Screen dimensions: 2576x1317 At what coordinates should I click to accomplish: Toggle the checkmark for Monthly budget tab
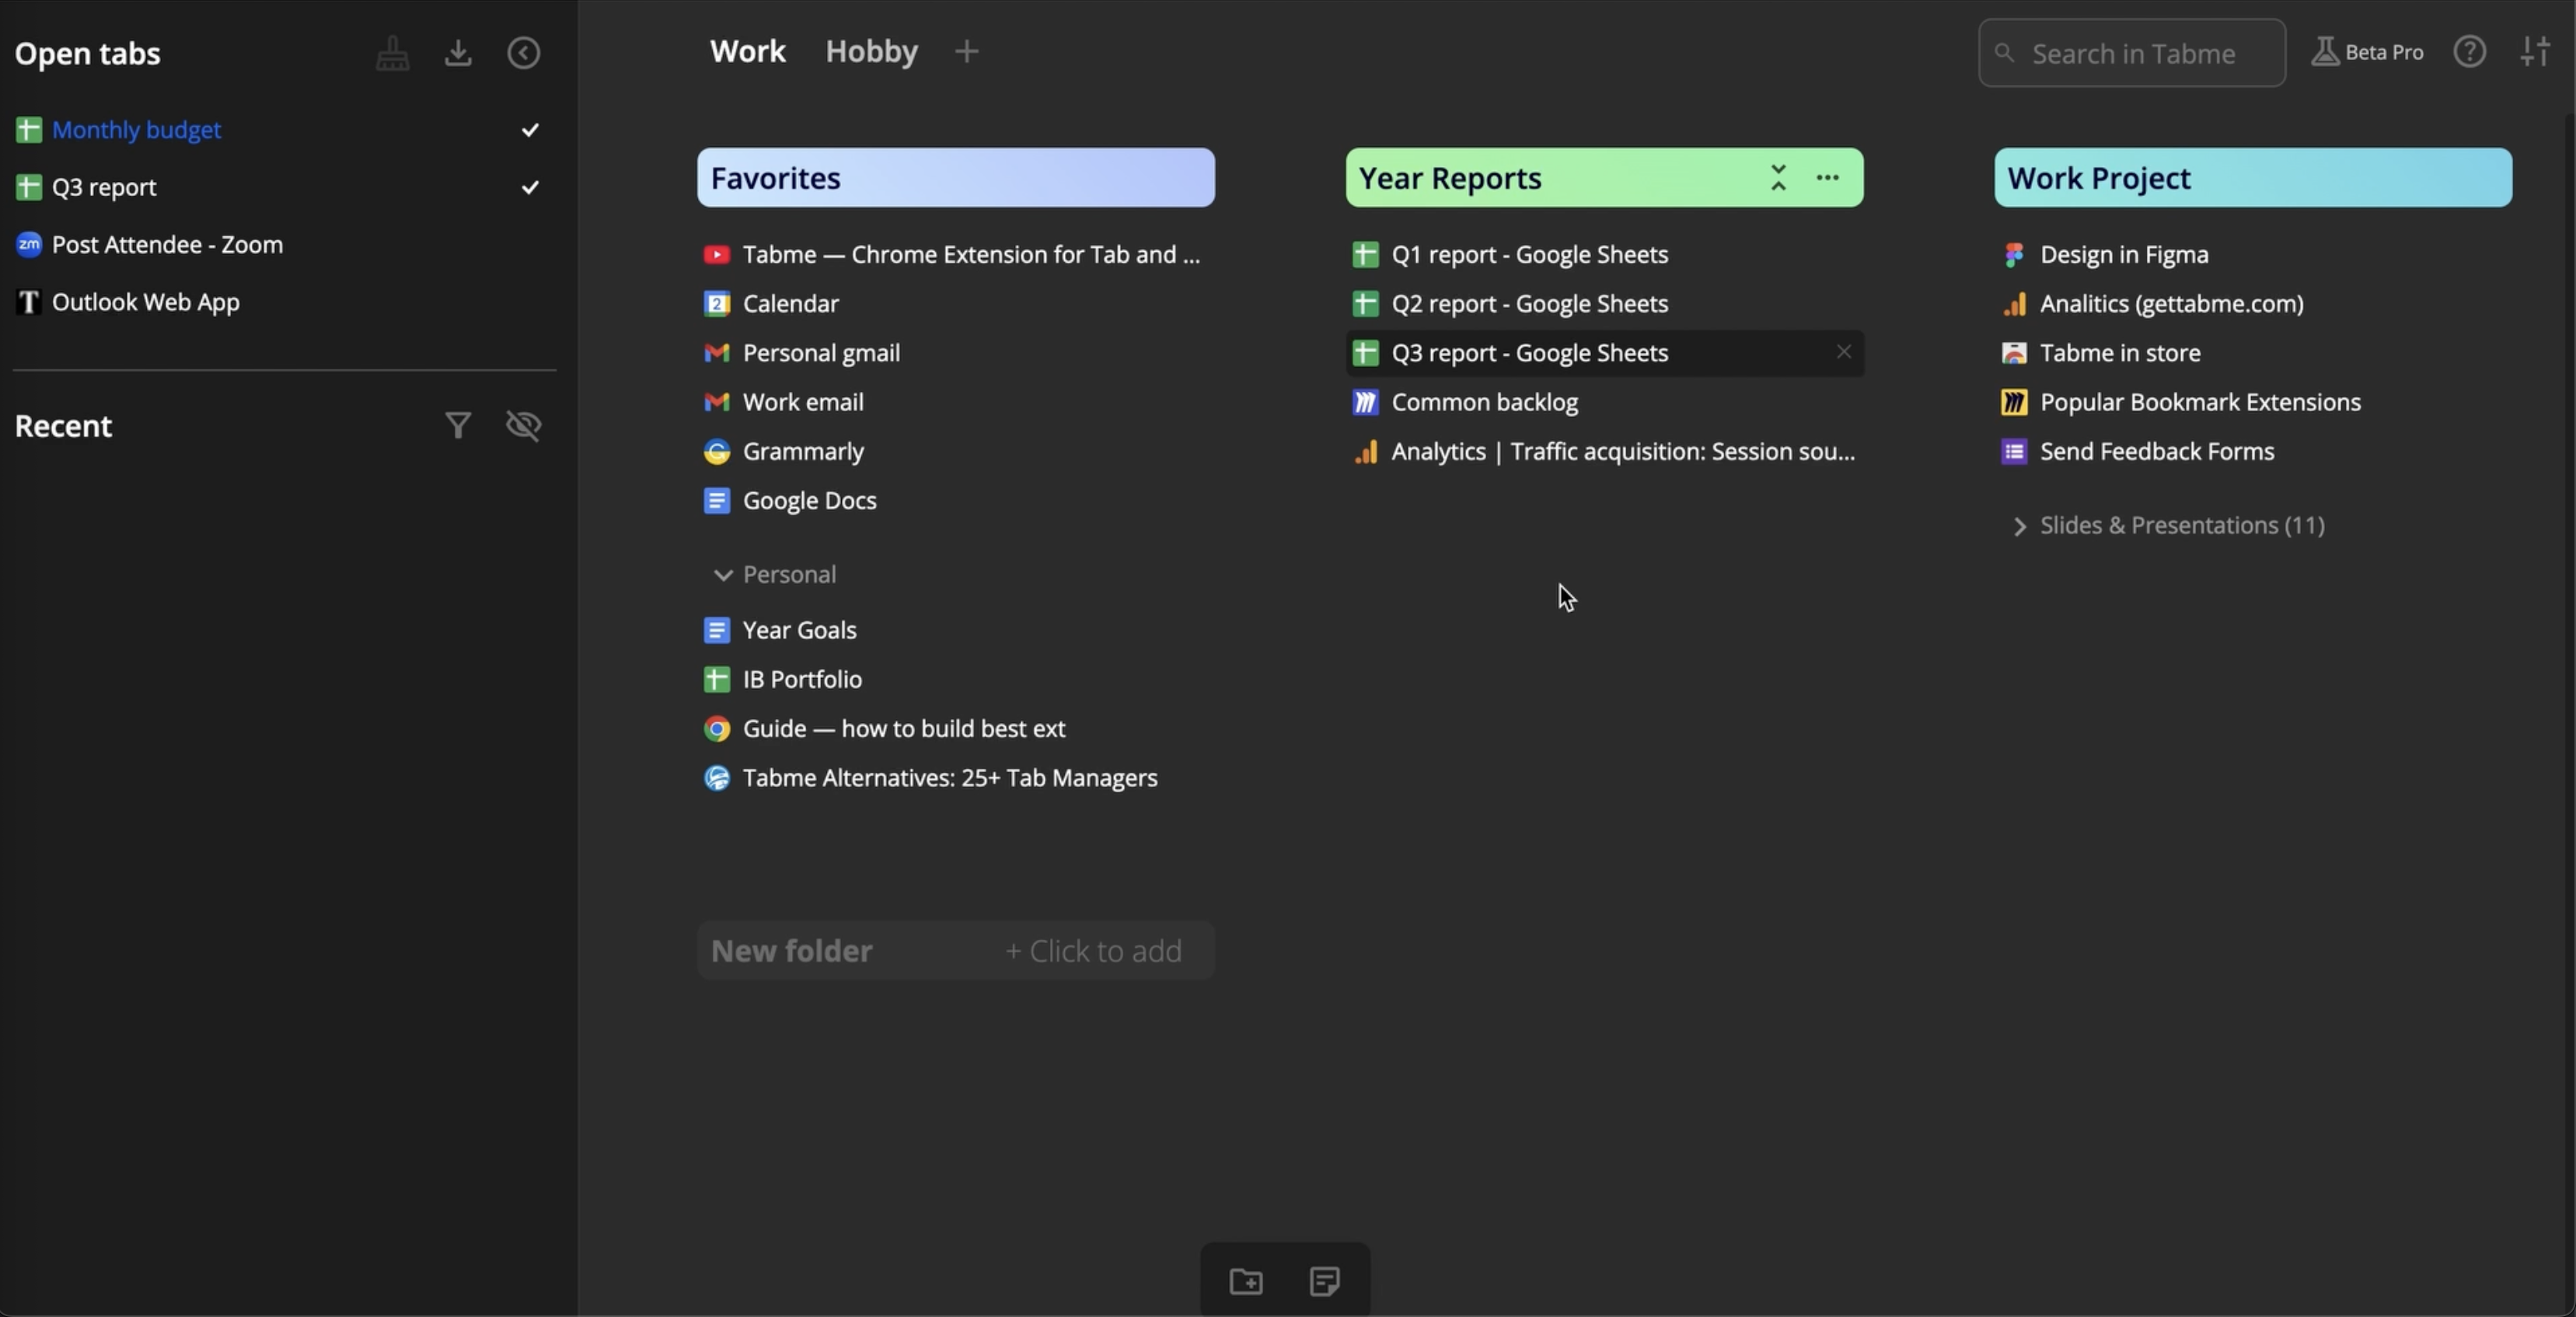(530, 130)
